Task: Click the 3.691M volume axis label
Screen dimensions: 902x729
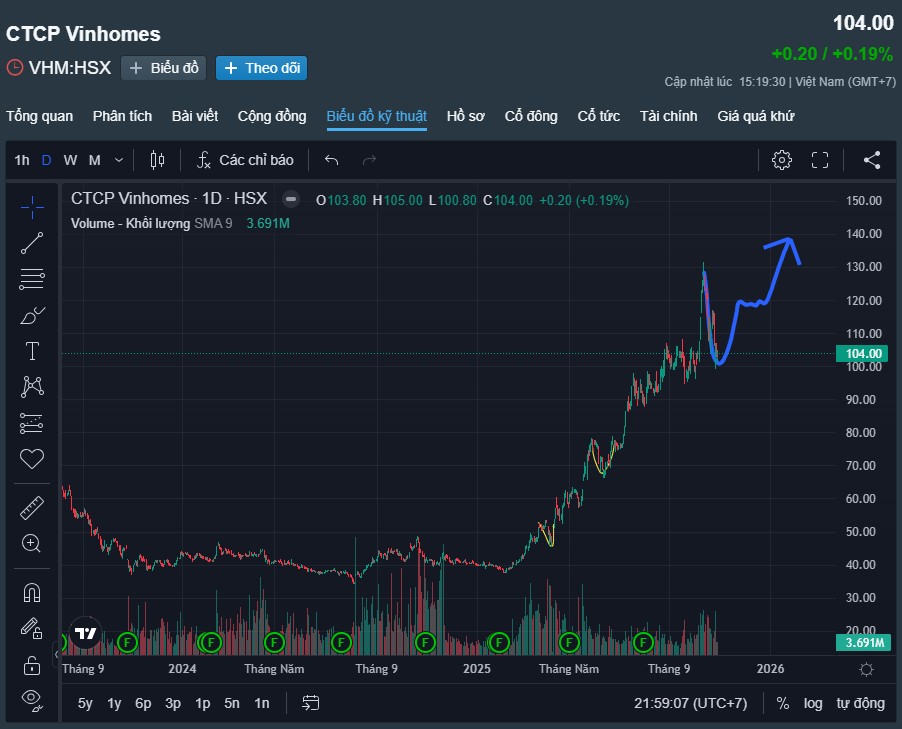Action: [863, 642]
